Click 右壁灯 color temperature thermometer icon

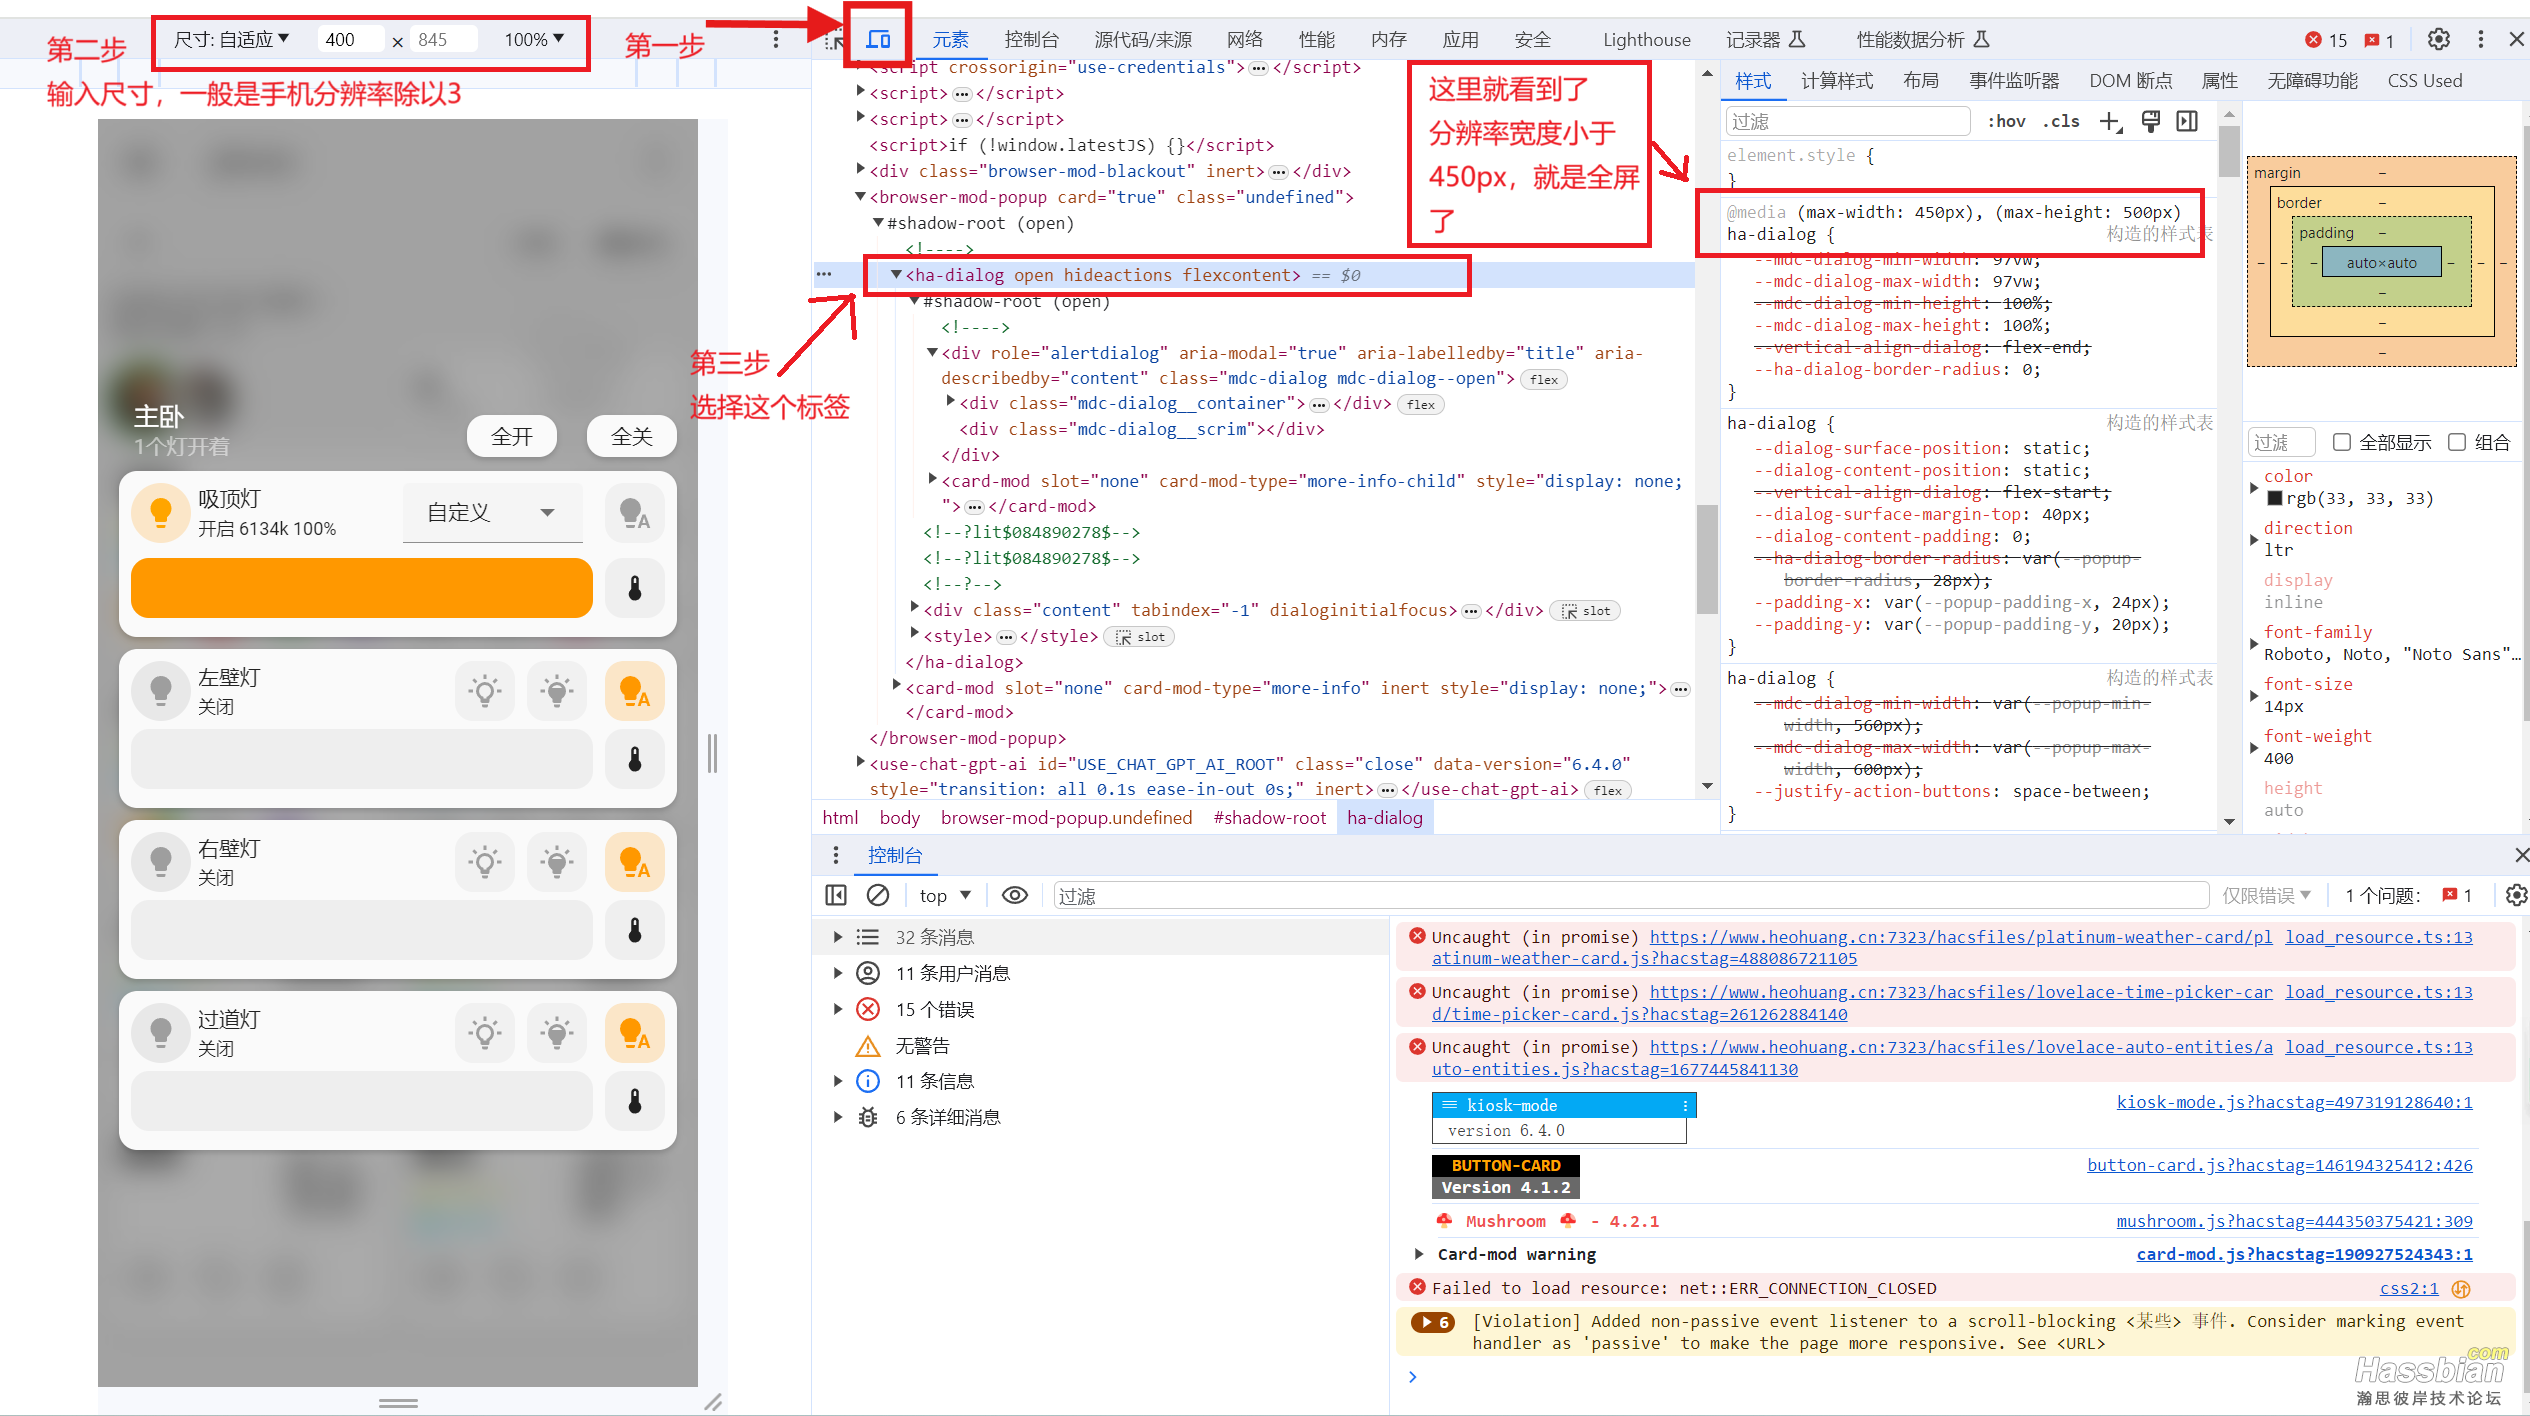pyautogui.click(x=634, y=930)
